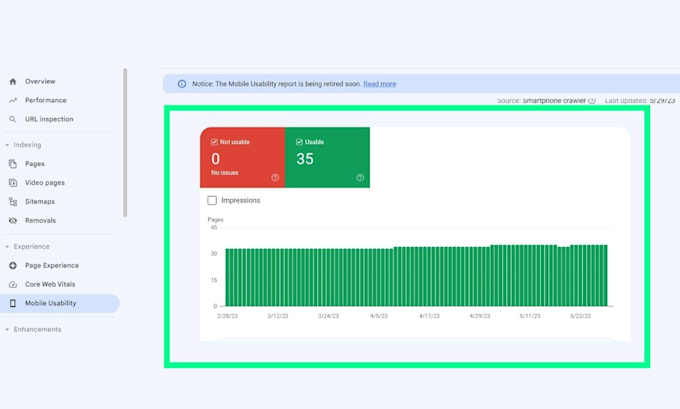Expand the Enhancements section

pyautogui.click(x=7, y=329)
